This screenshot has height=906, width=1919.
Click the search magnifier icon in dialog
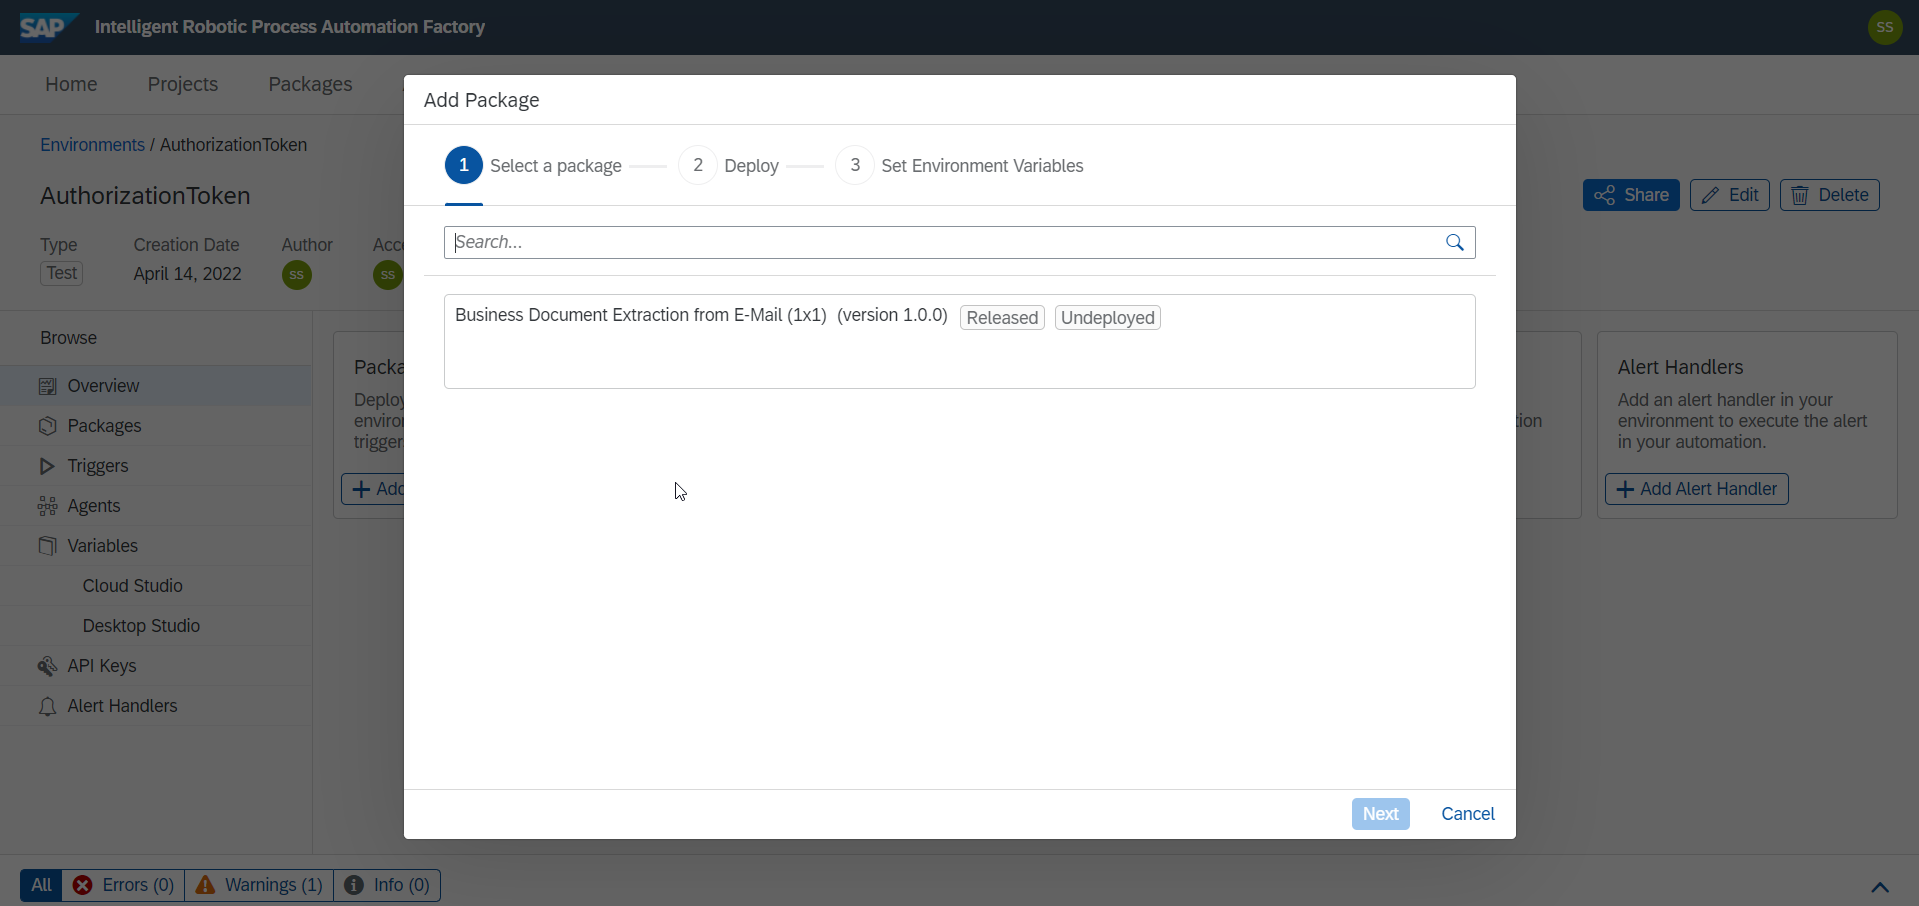(x=1454, y=242)
